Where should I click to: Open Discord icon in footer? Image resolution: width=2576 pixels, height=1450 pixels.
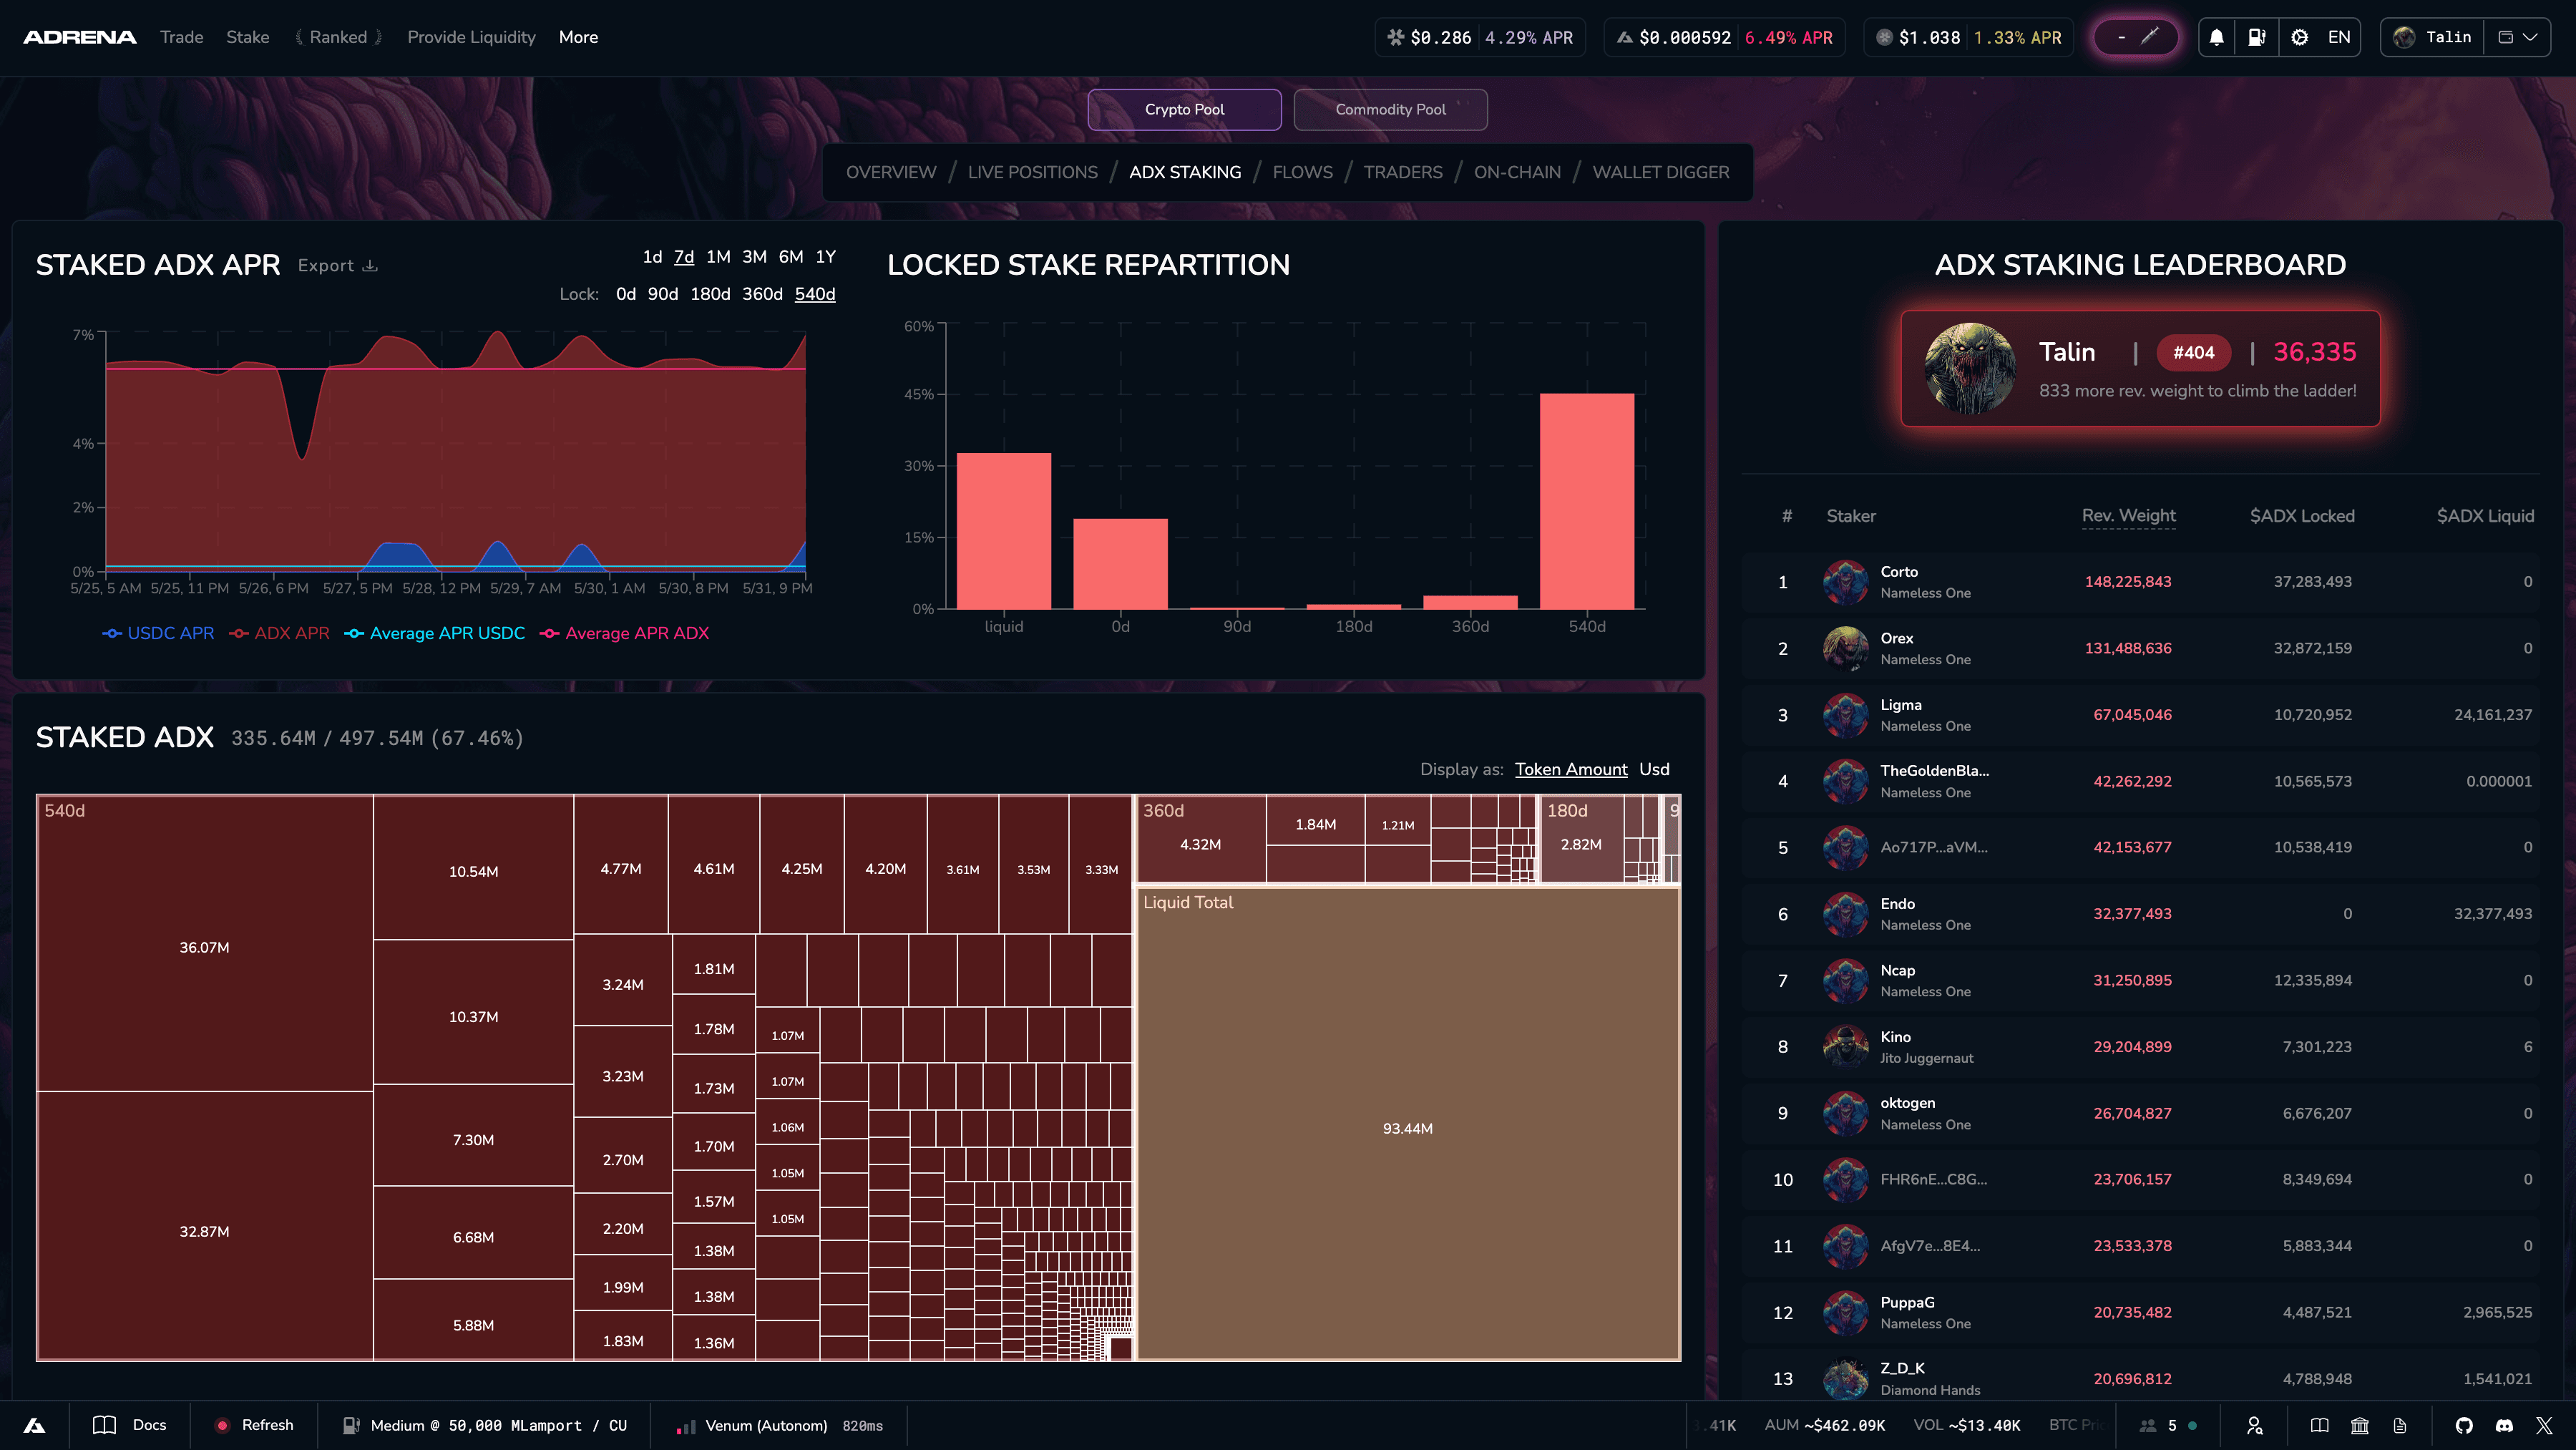2504,1425
